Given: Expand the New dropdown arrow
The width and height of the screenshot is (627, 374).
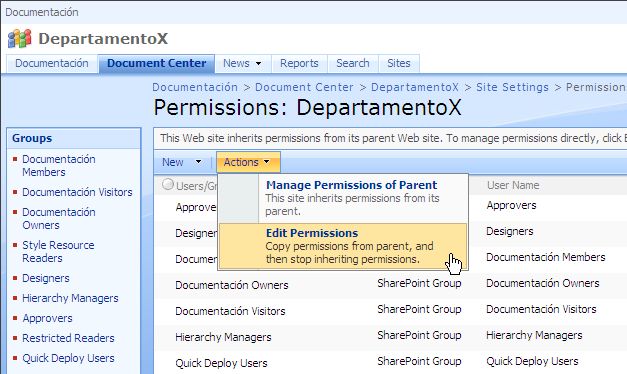Looking at the screenshot, I should [x=198, y=162].
